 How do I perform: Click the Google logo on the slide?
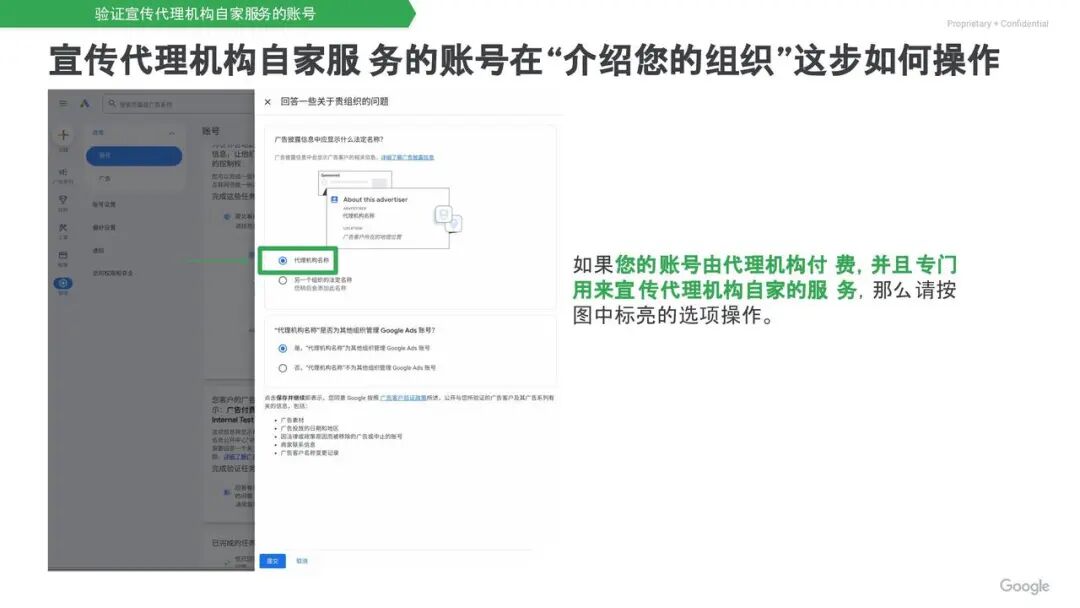(1024, 586)
